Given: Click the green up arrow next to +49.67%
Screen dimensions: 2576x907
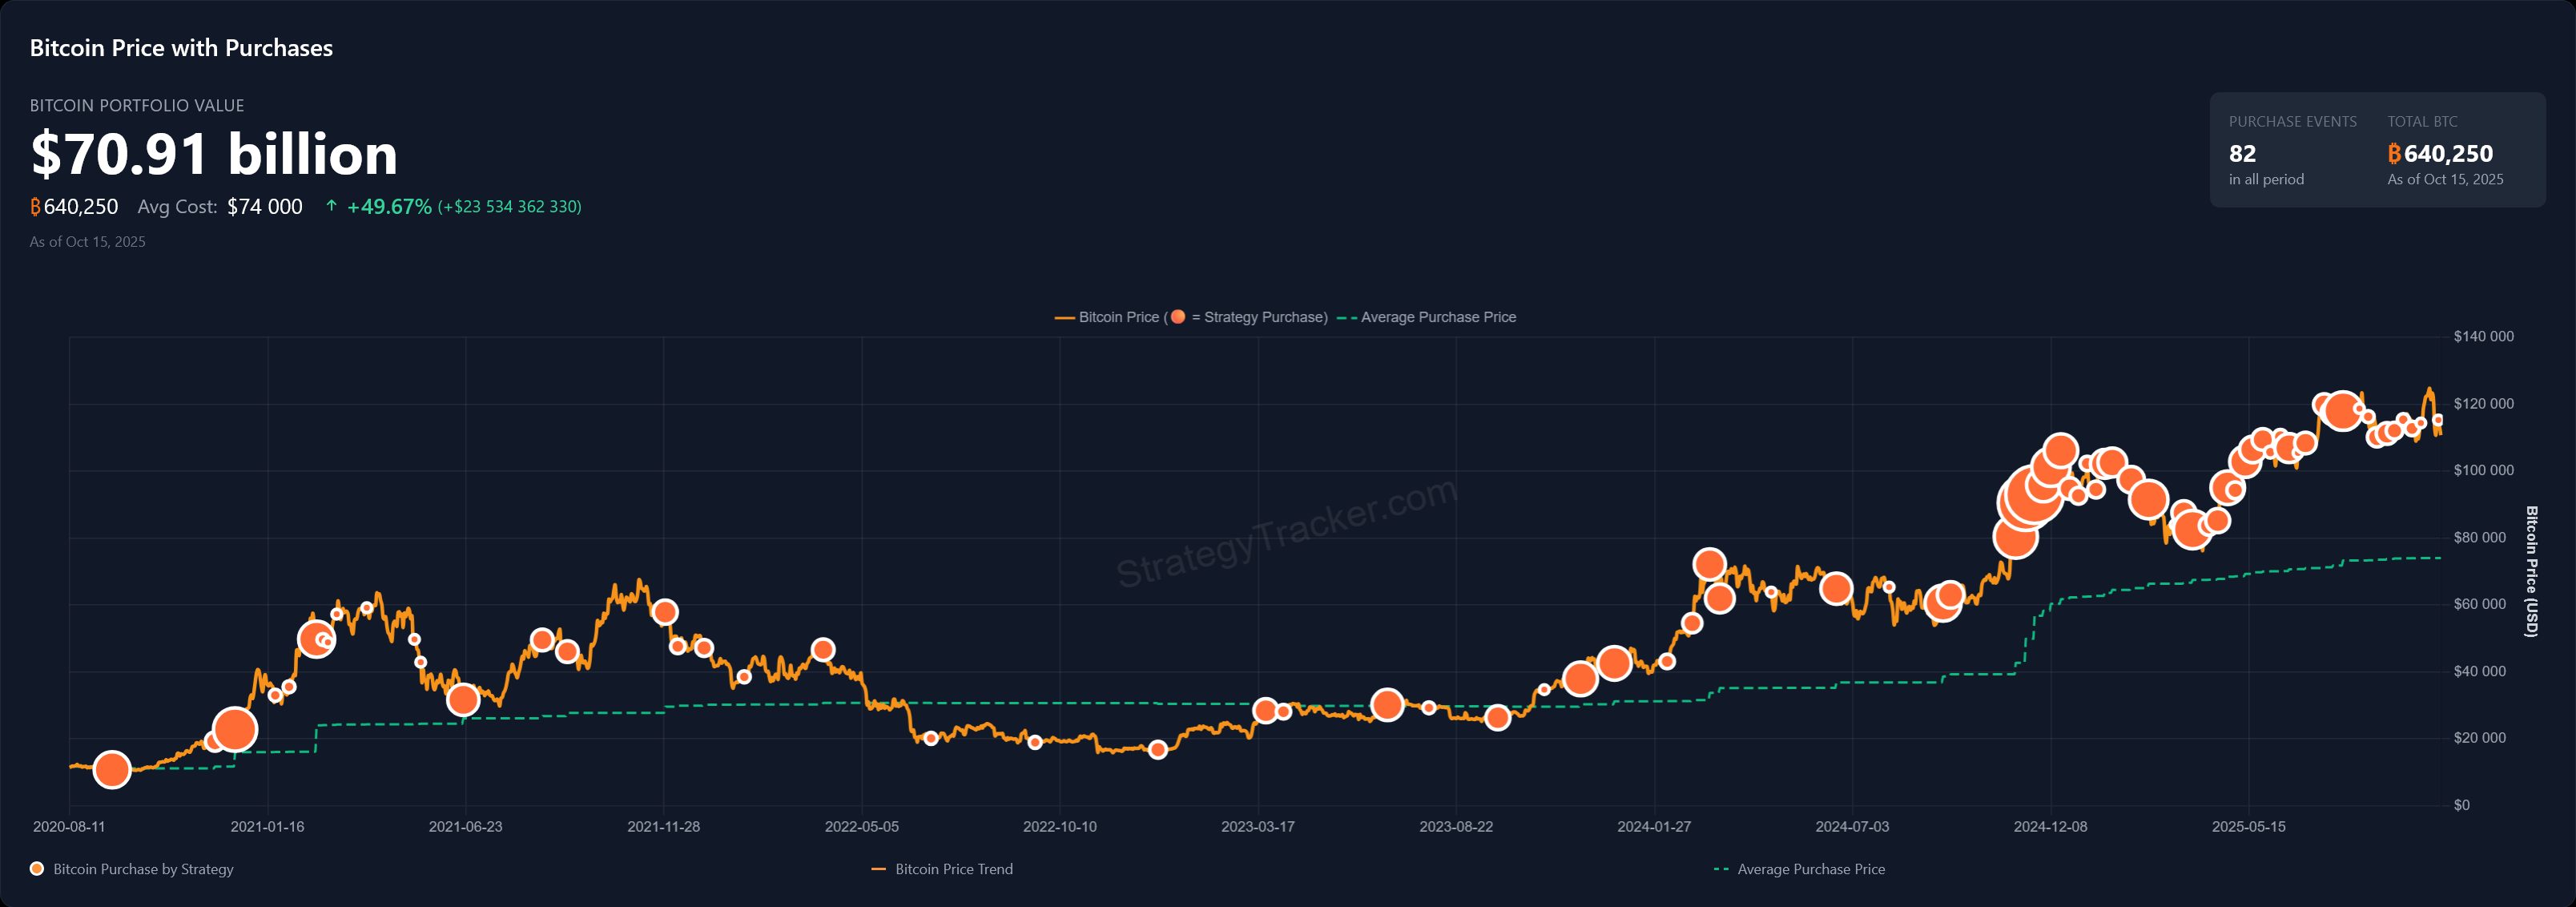Looking at the screenshot, I should pyautogui.click(x=330, y=206).
